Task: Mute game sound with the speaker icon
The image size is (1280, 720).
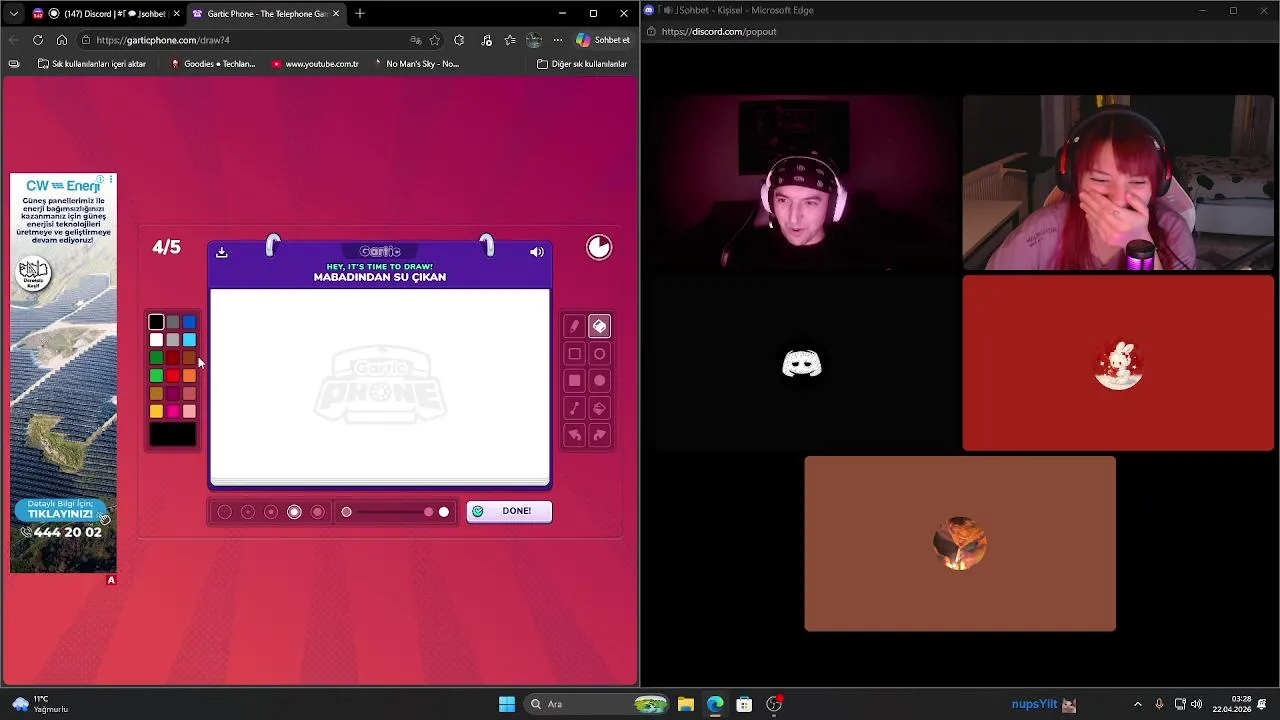Action: [537, 252]
